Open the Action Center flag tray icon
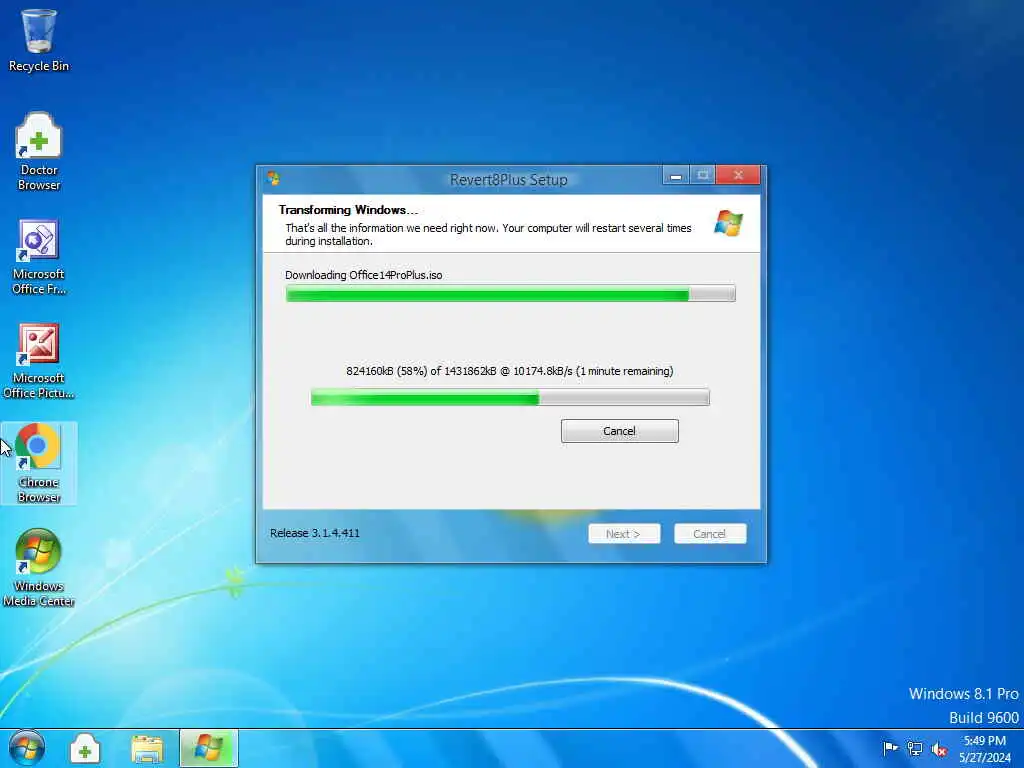This screenshot has width=1024, height=768. coord(889,748)
